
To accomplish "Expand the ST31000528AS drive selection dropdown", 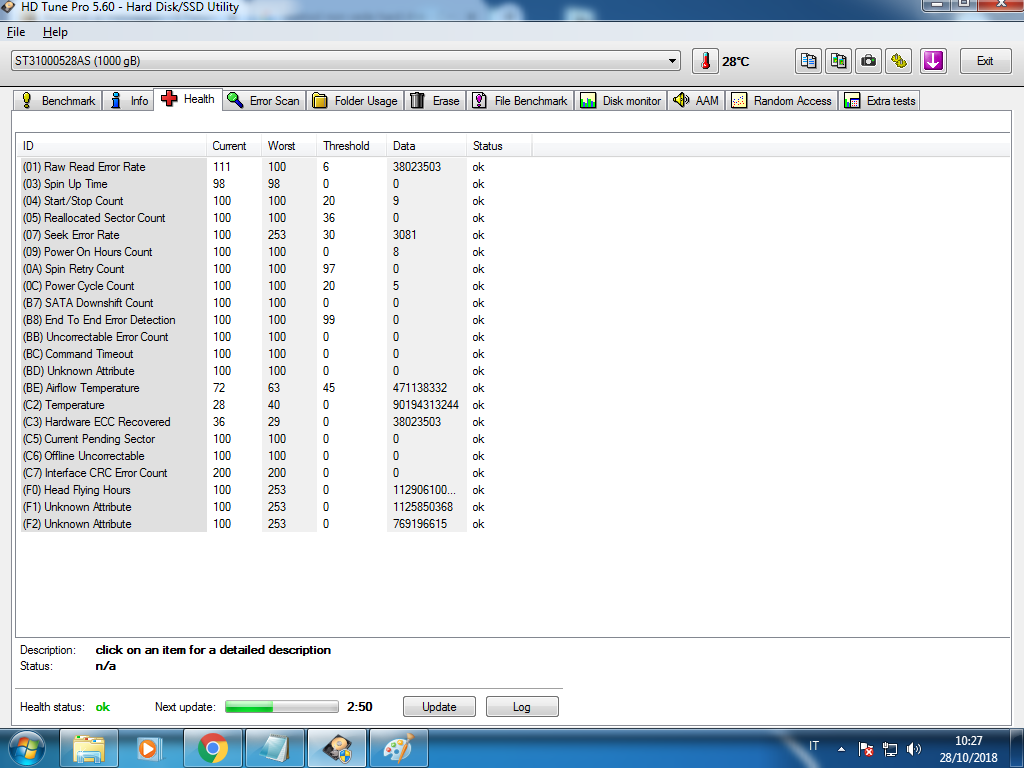I will click(673, 61).
